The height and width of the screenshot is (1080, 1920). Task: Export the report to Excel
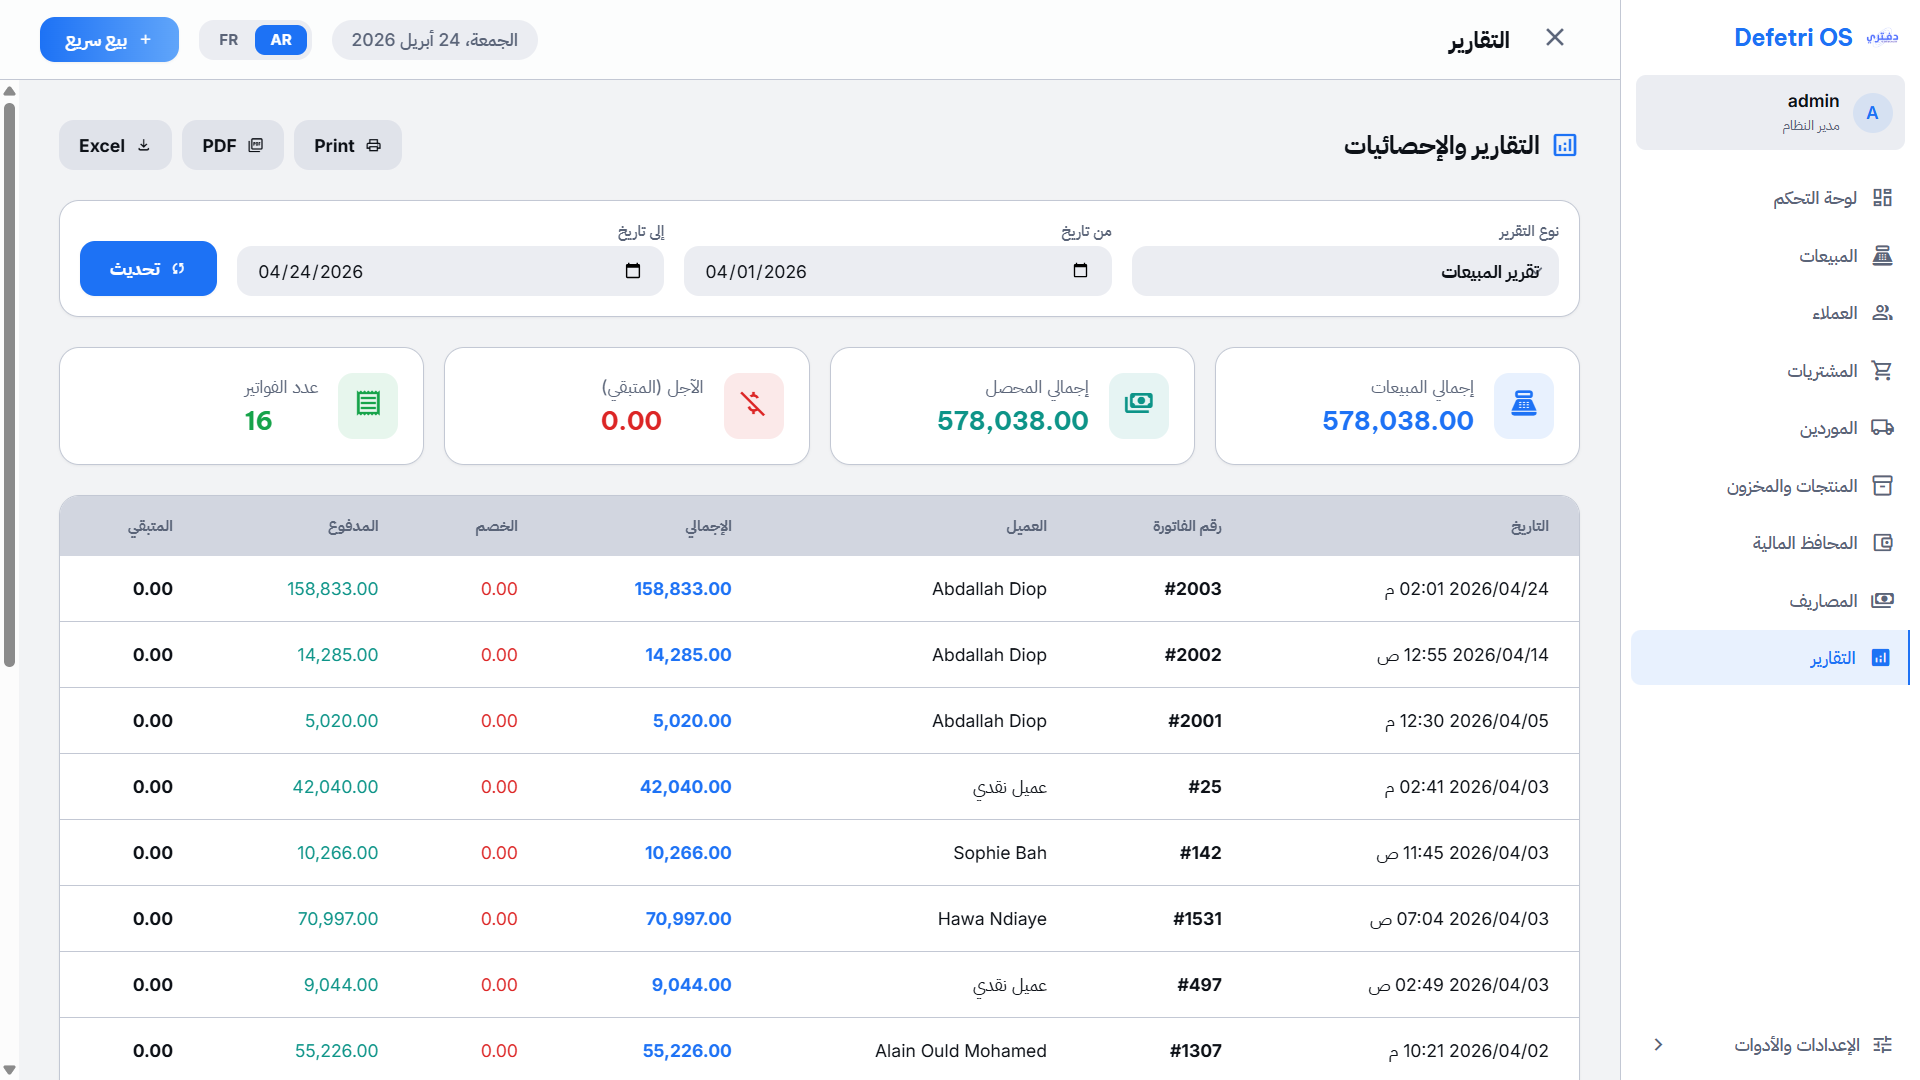tap(114, 145)
